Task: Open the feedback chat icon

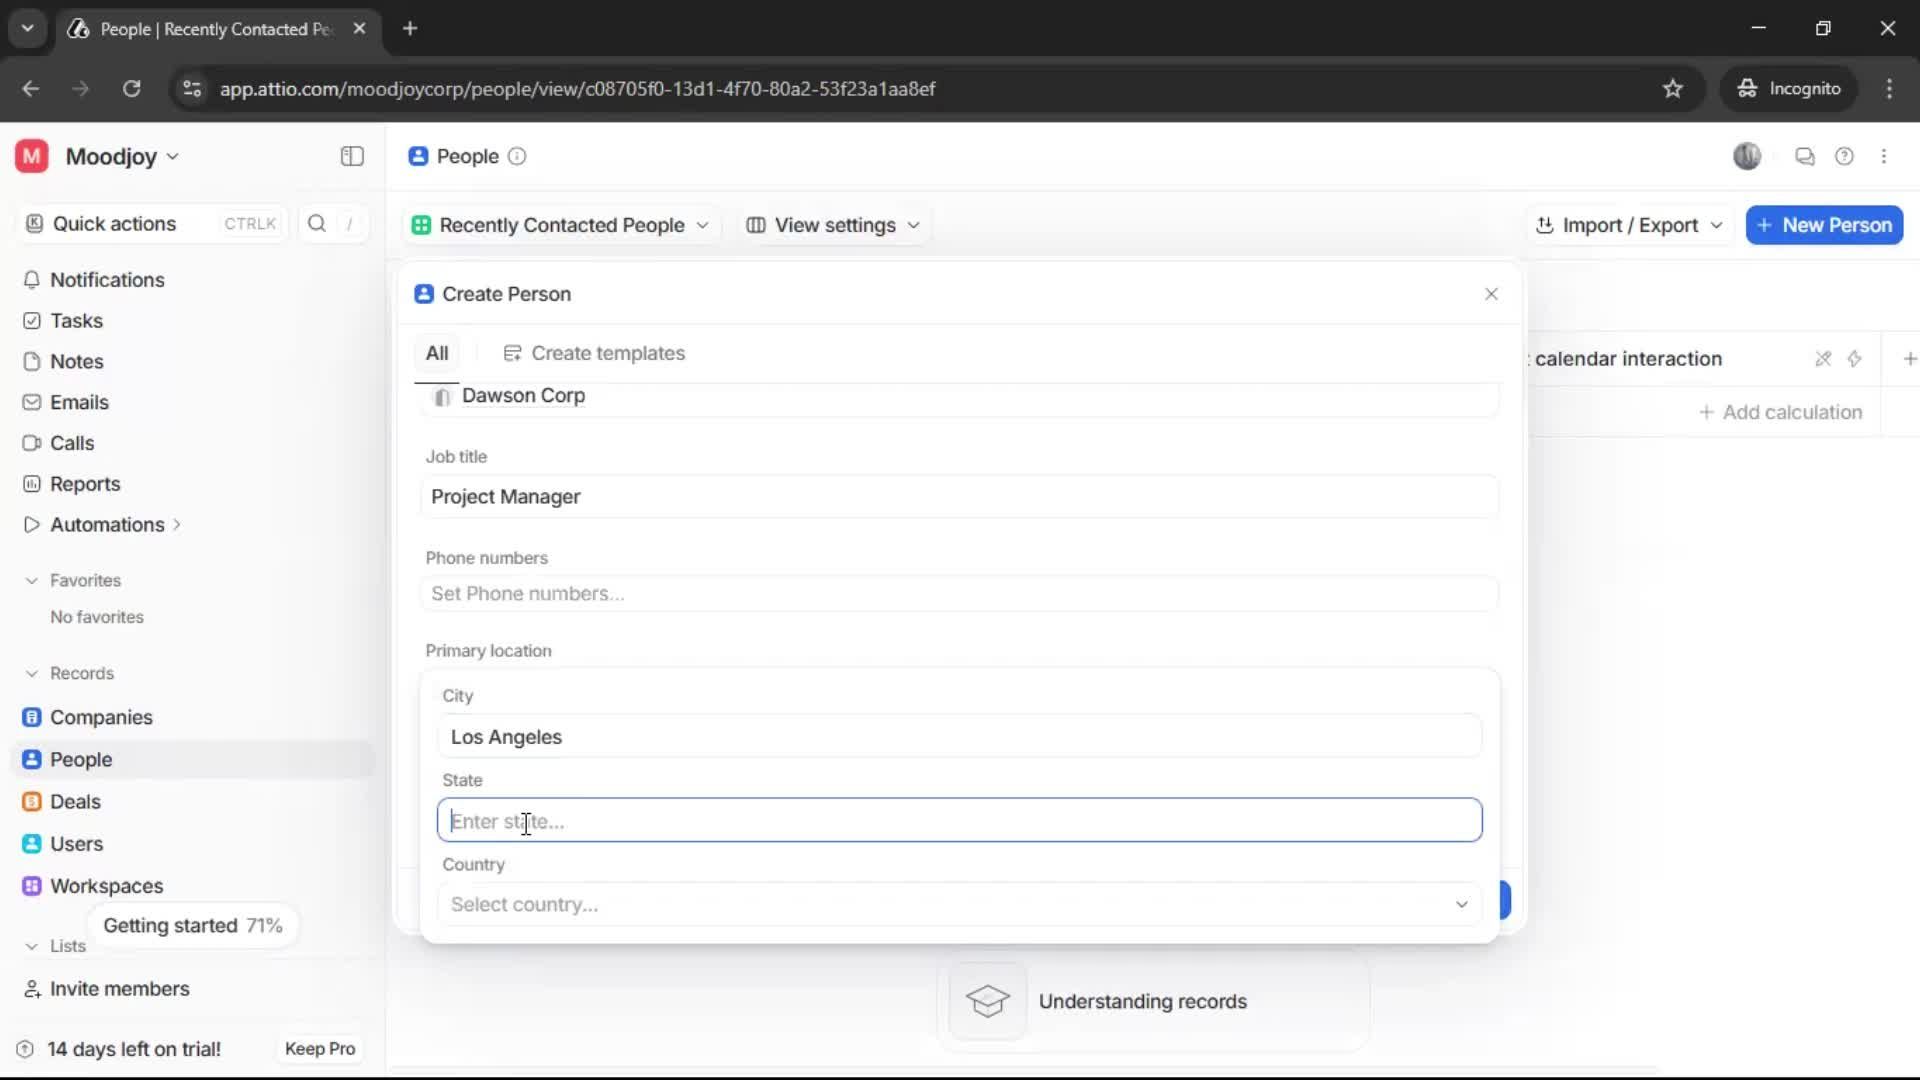Action: pyautogui.click(x=1805, y=156)
